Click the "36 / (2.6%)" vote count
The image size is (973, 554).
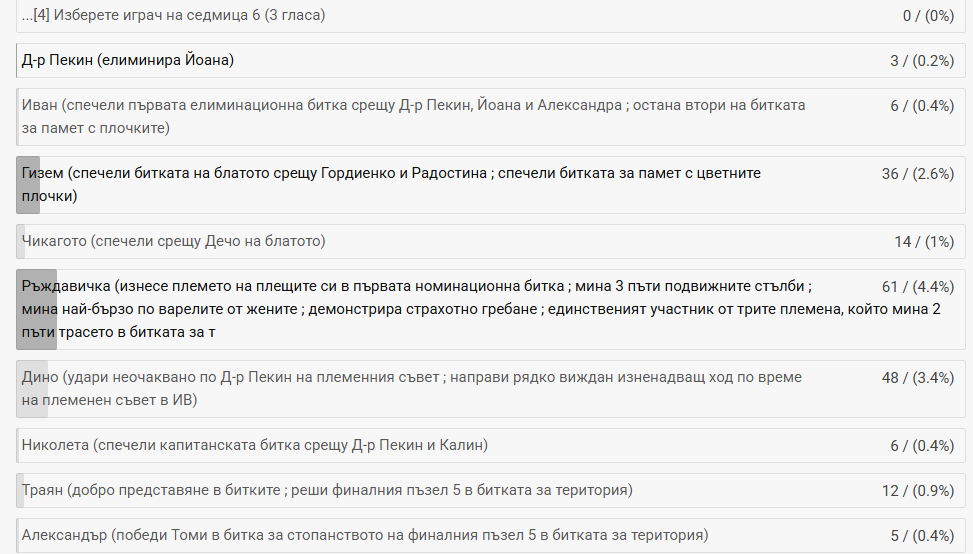[x=918, y=174]
